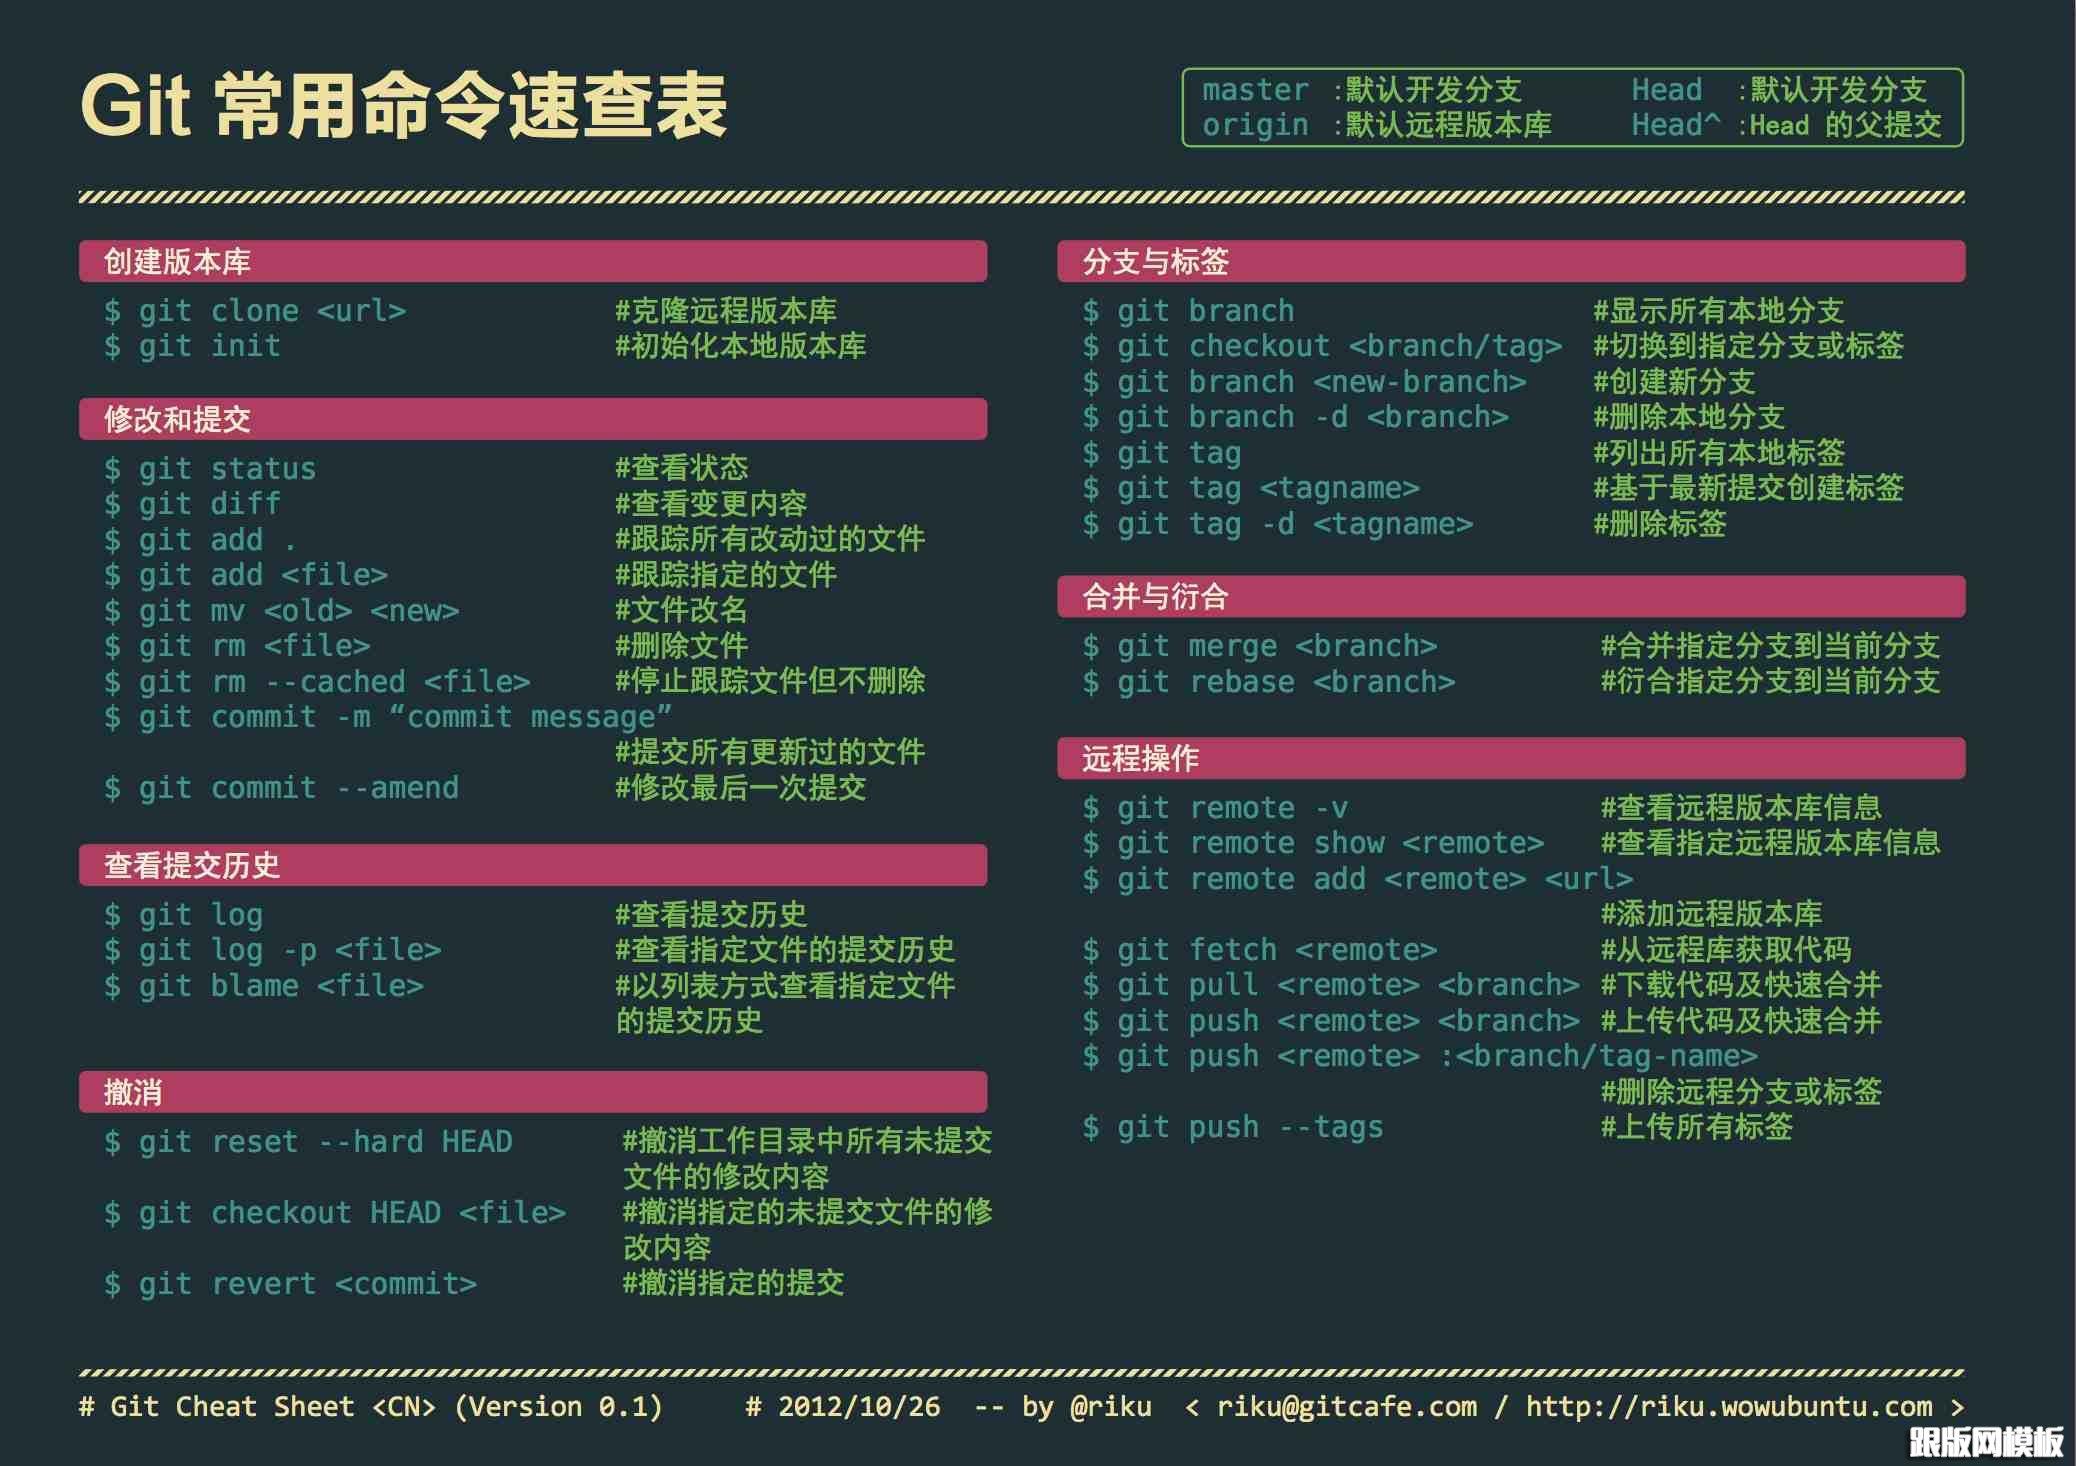Click the 'git commit --amend' command
Viewport: 2076px width, 1466px height.
tap(281, 788)
